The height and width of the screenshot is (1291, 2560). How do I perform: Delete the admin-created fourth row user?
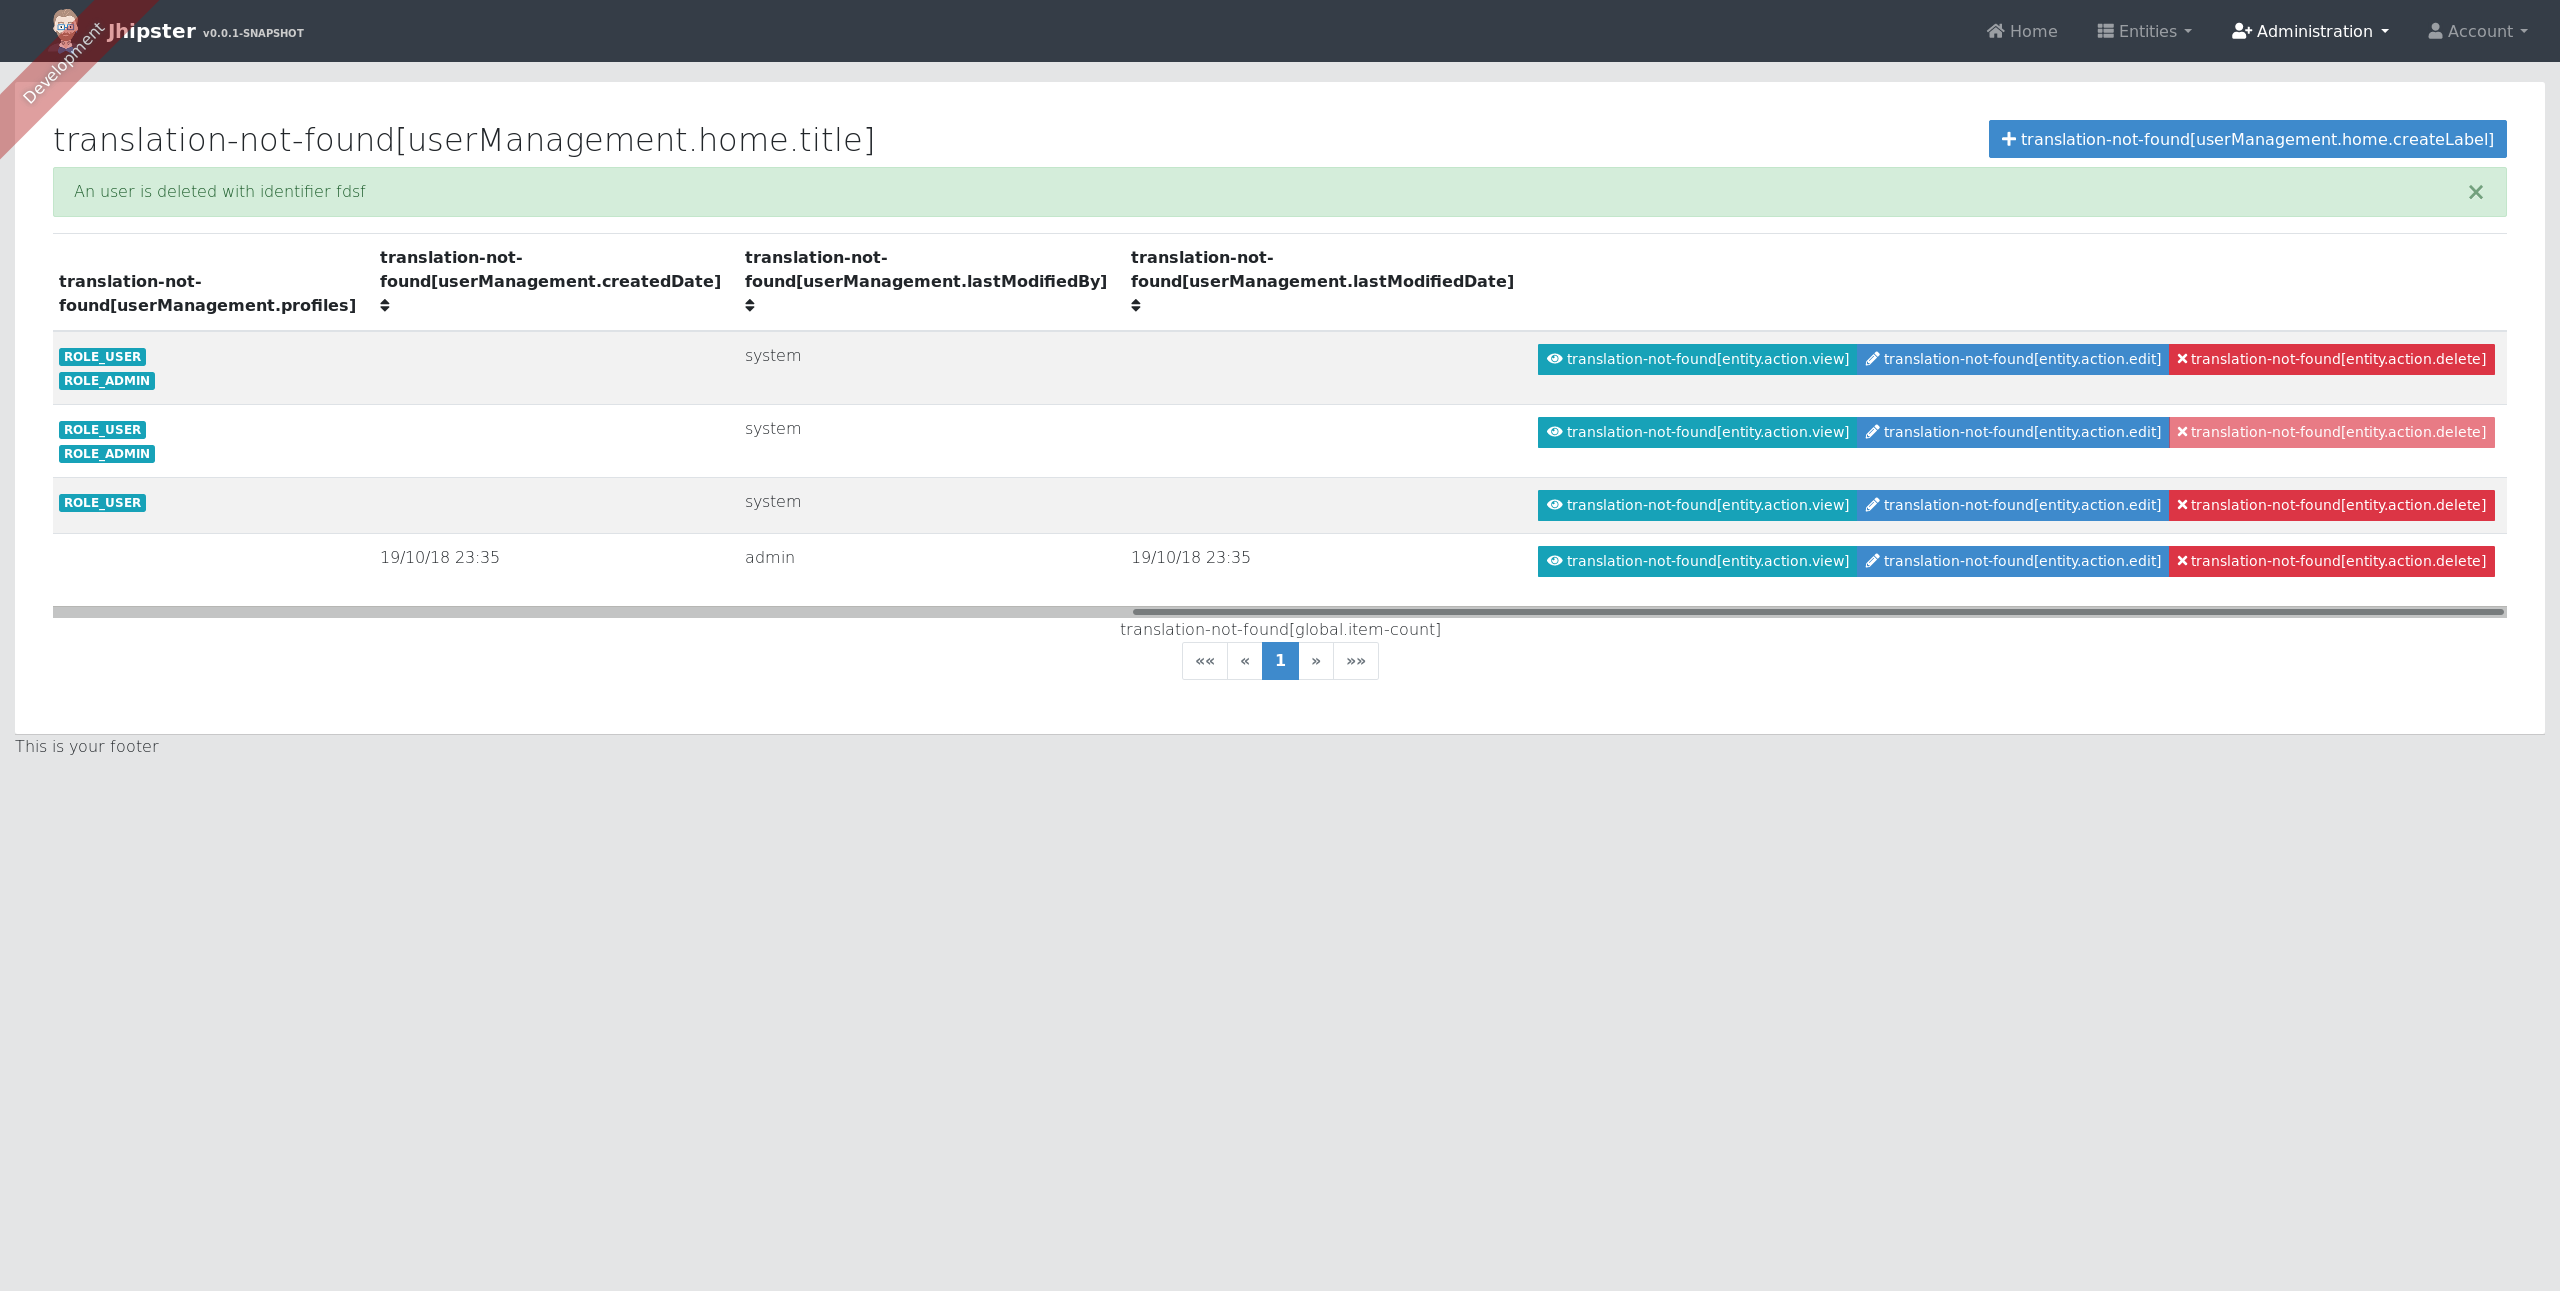(x=2331, y=561)
